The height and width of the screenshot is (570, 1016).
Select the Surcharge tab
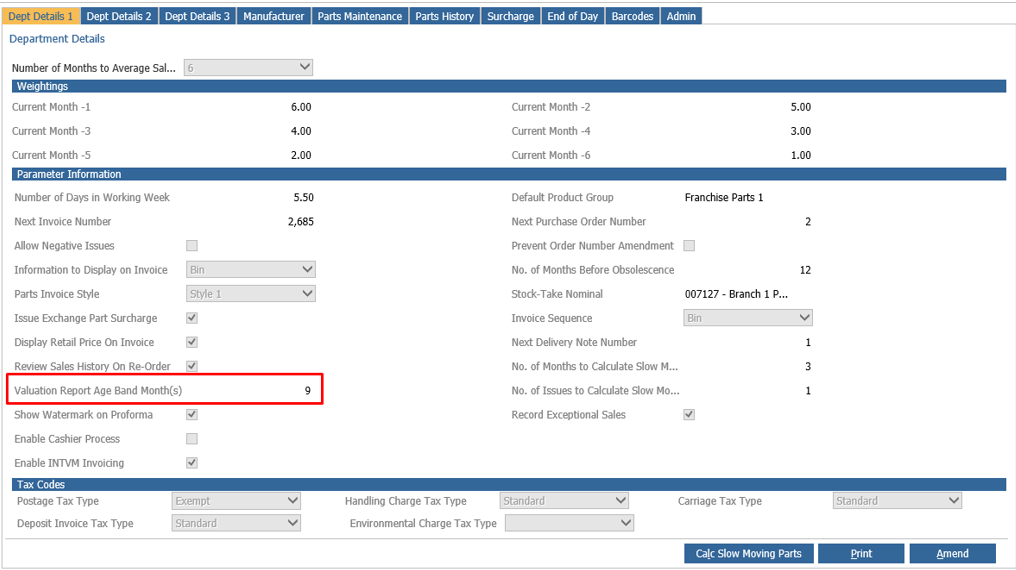point(511,16)
